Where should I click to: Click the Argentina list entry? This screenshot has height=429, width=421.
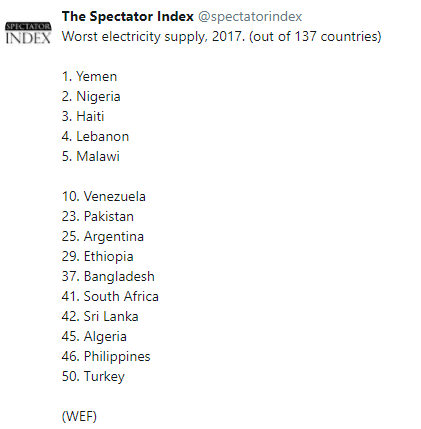(103, 237)
